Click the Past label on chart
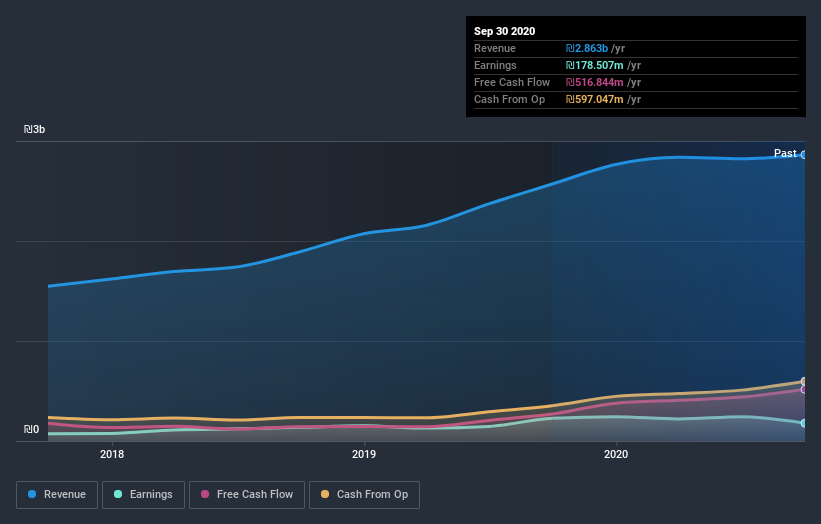821x524 pixels. point(785,153)
